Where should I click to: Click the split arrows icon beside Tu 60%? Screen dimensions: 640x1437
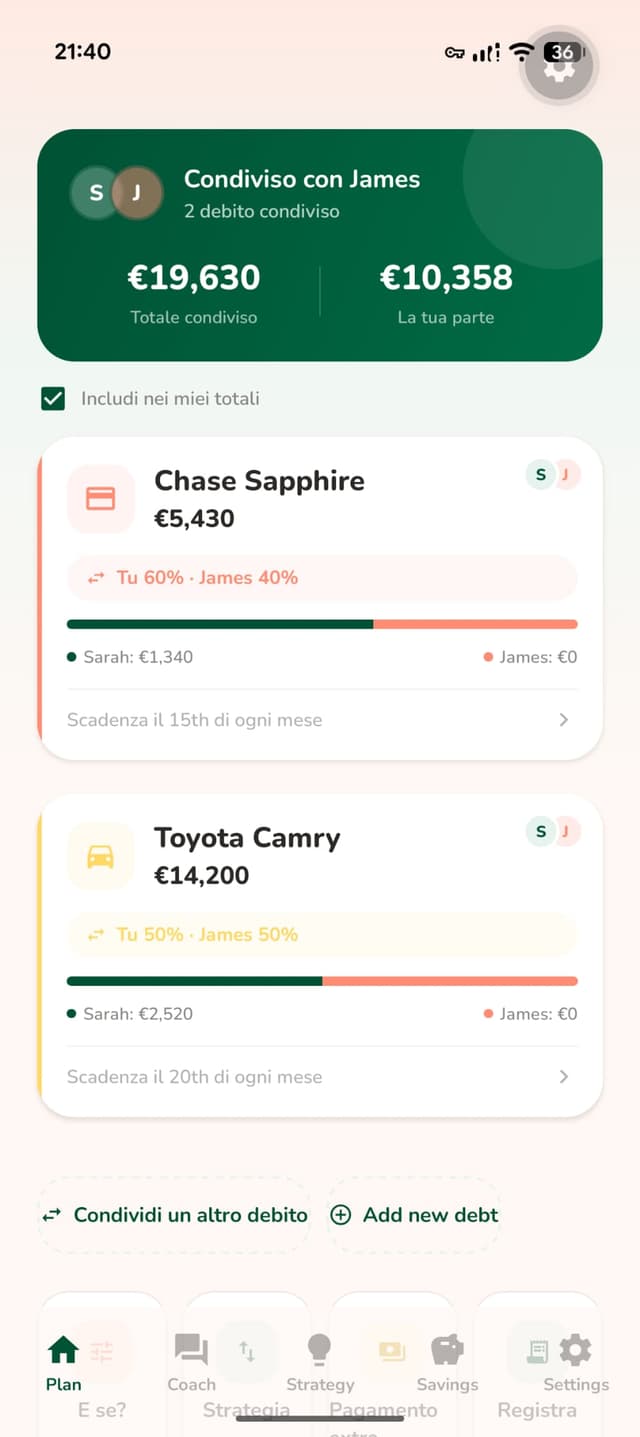(95, 578)
